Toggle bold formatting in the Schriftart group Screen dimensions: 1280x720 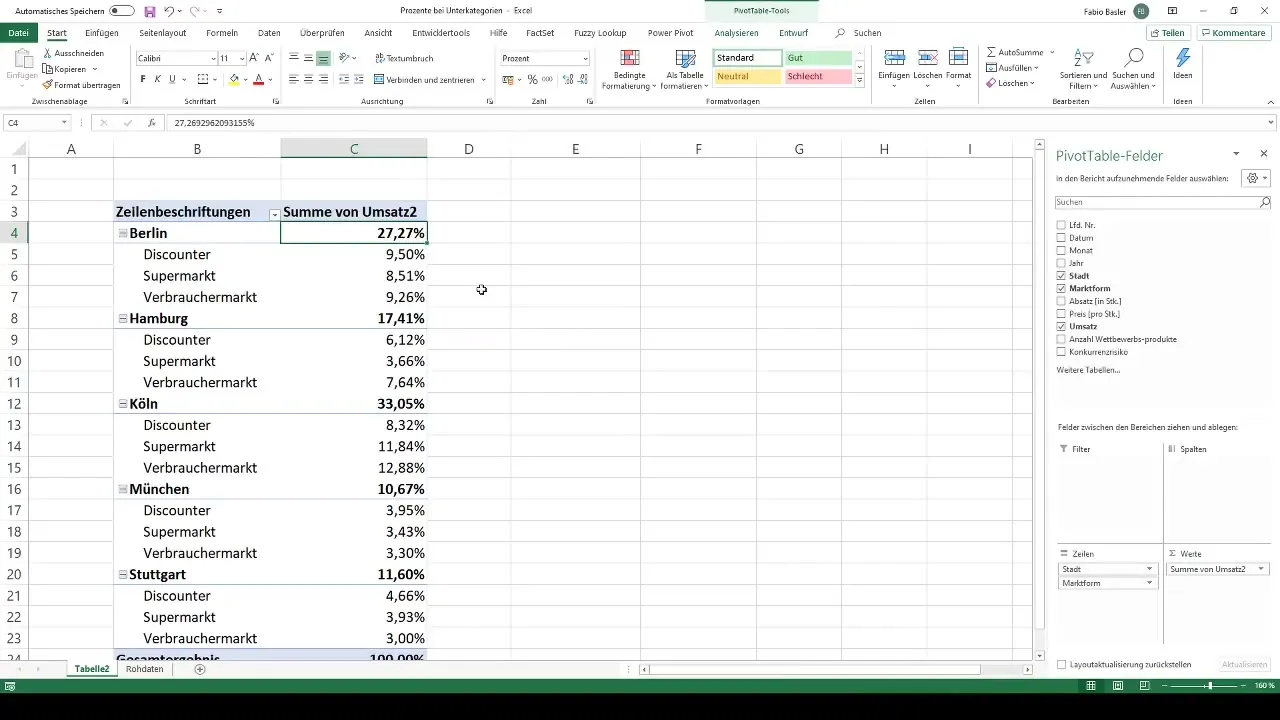click(x=143, y=79)
